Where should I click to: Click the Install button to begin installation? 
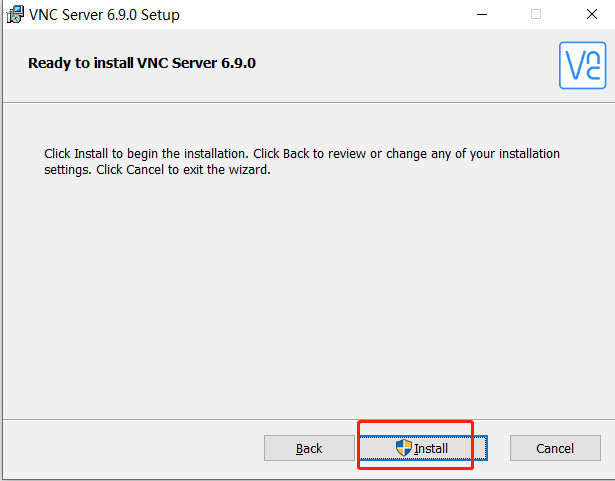(422, 448)
